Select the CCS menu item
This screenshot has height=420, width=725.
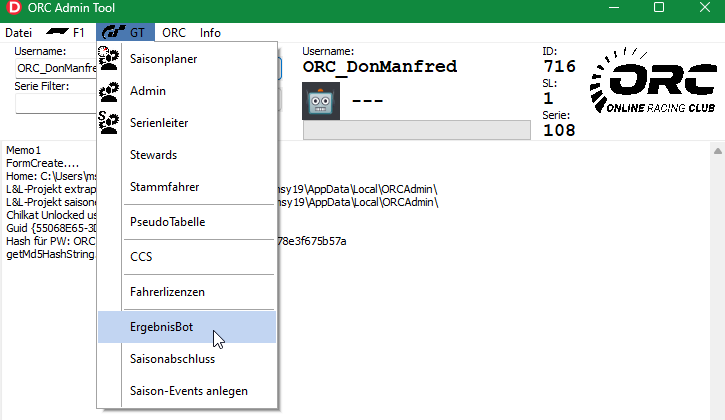[141, 257]
